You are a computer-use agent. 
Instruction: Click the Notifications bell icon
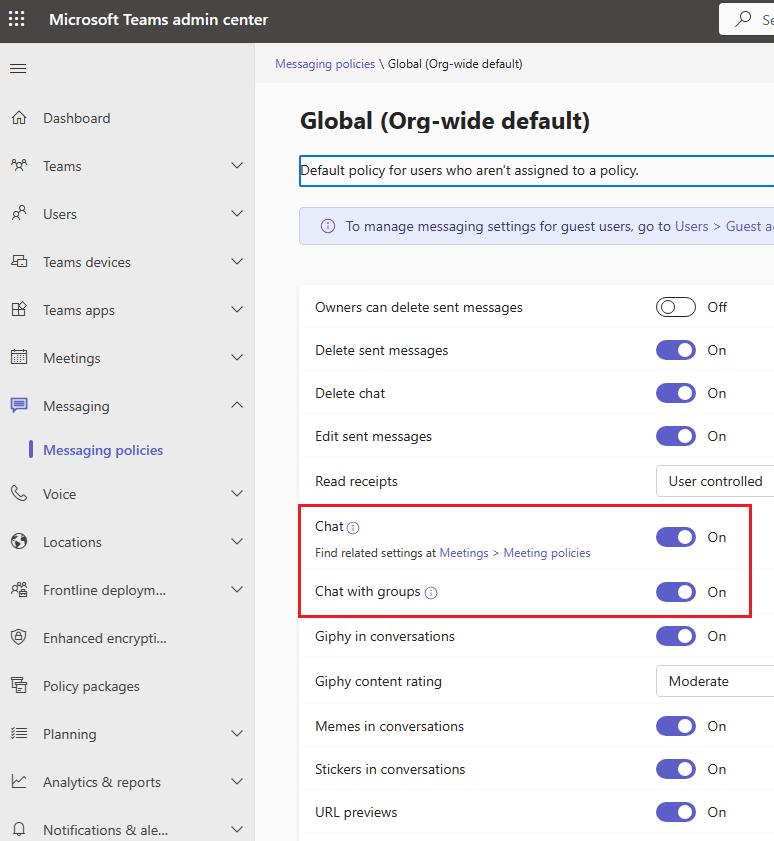click(x=19, y=829)
